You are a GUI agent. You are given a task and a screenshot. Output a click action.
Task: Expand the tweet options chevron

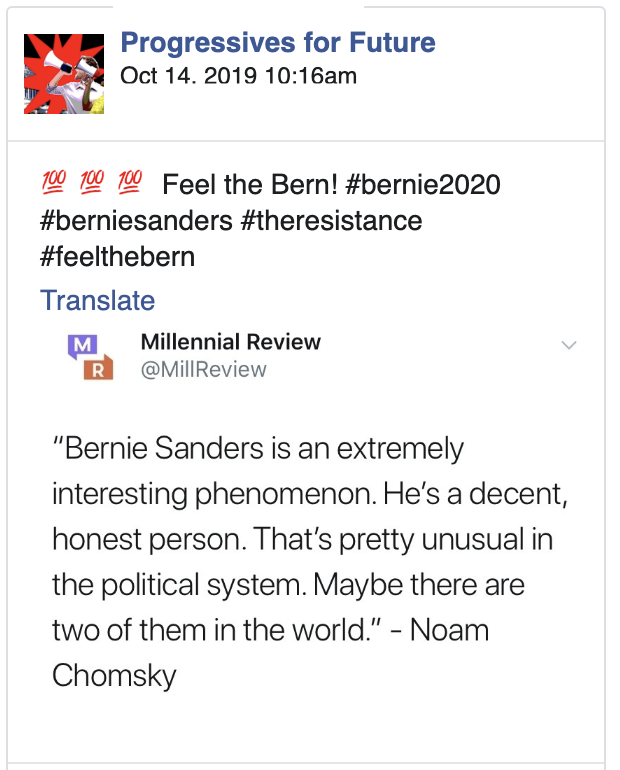pos(569,345)
